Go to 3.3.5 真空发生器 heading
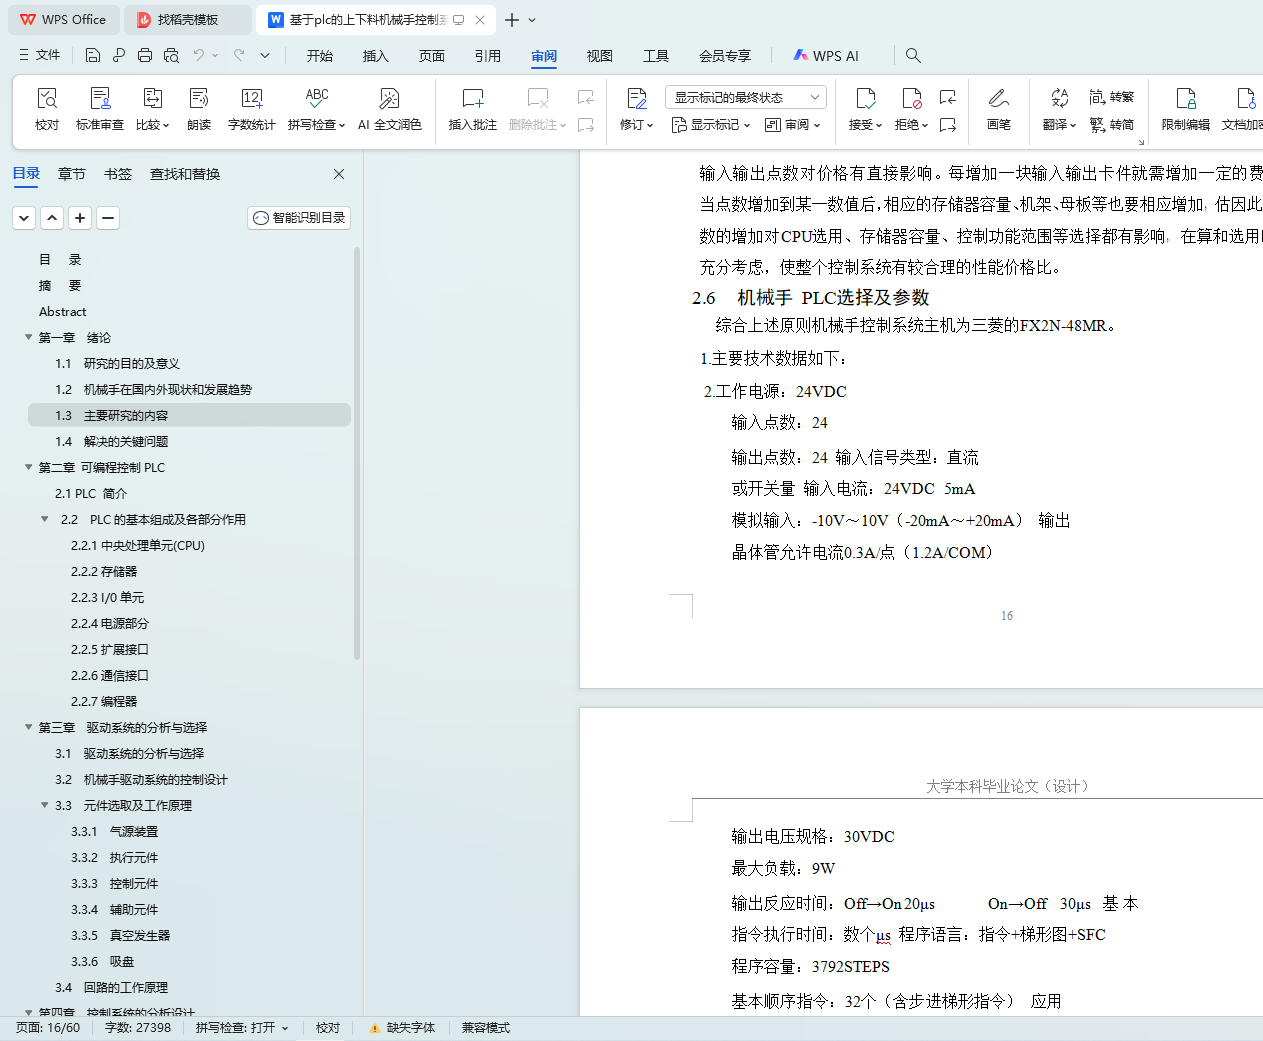Image resolution: width=1263 pixels, height=1041 pixels. click(121, 936)
